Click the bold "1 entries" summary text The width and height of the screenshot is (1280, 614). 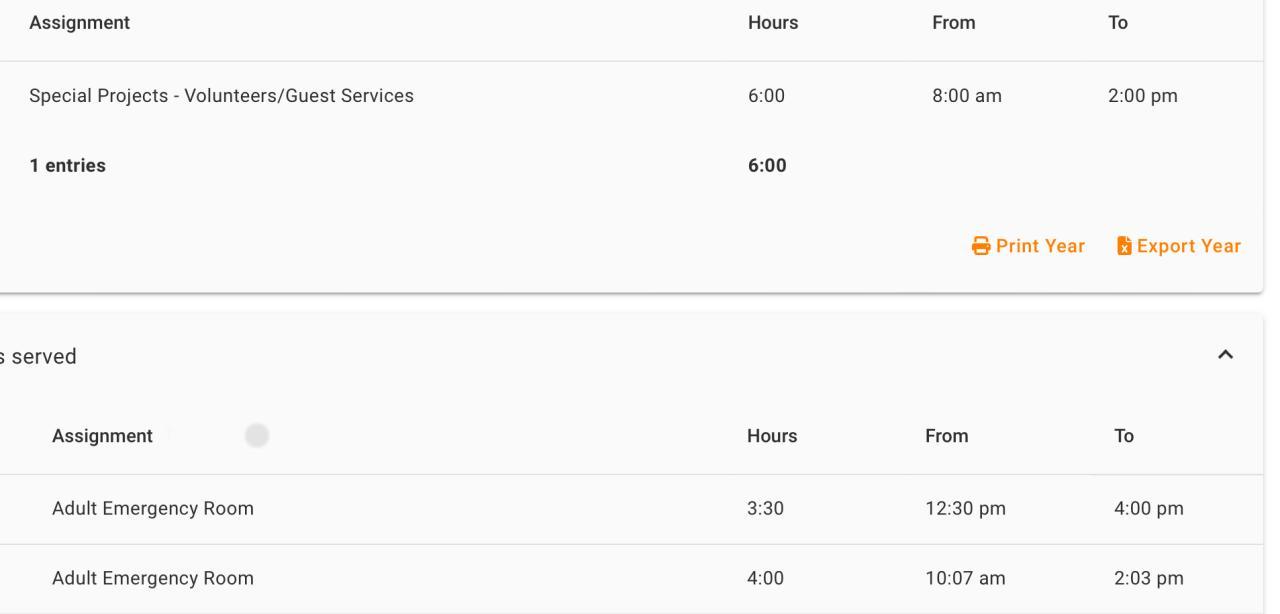point(67,166)
